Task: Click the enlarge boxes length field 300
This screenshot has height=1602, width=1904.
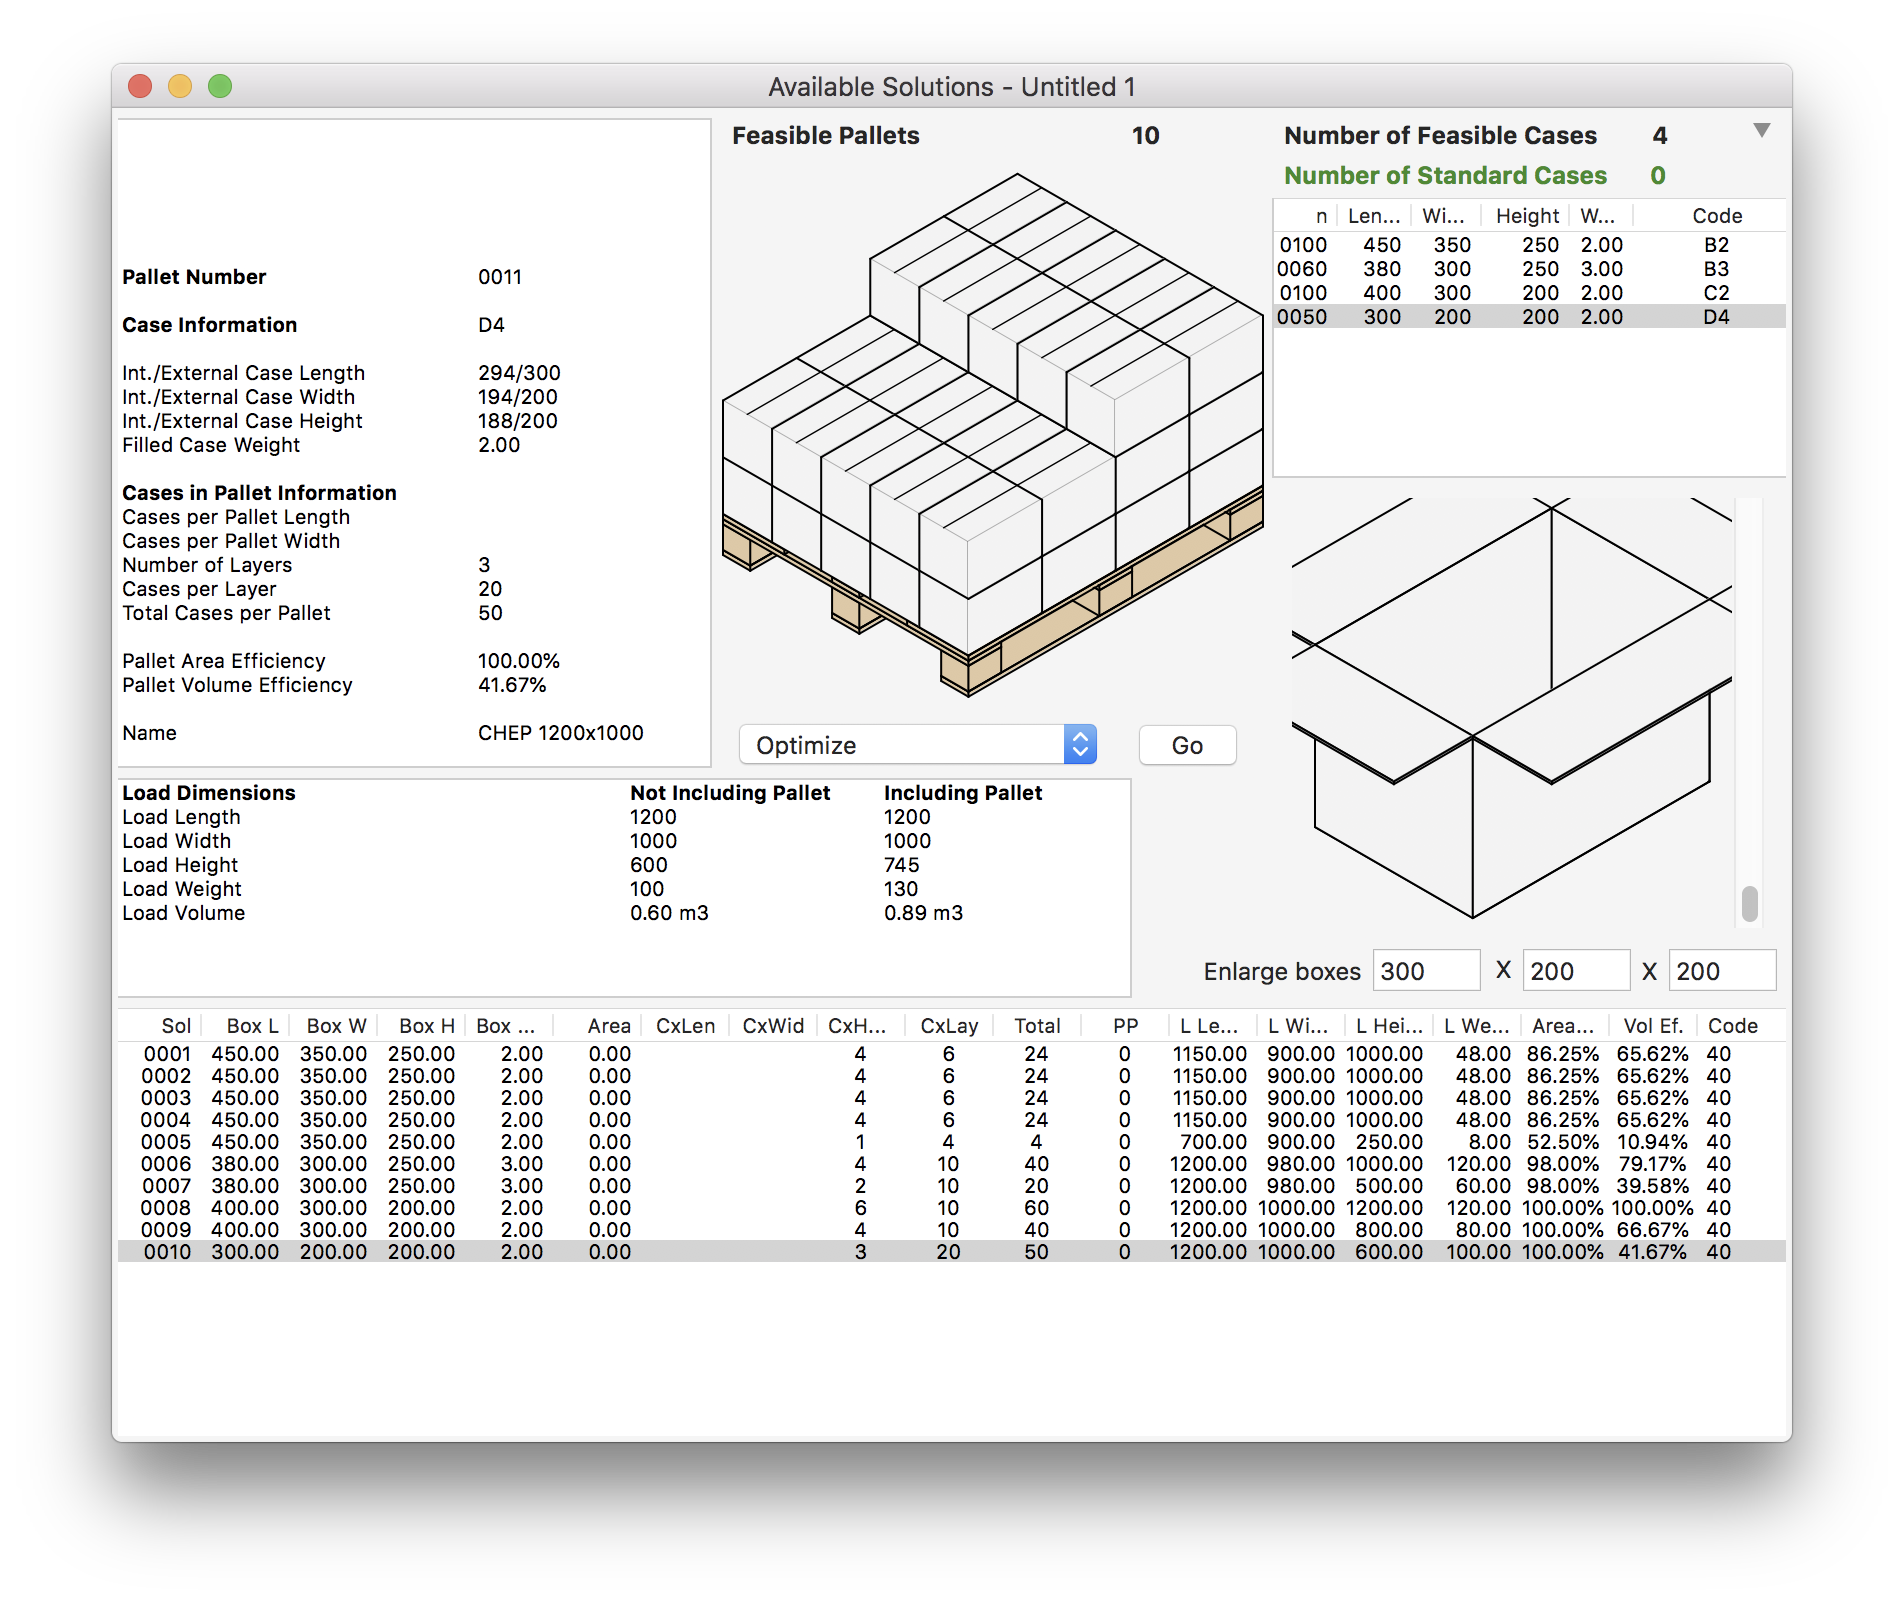Action: [x=1426, y=971]
